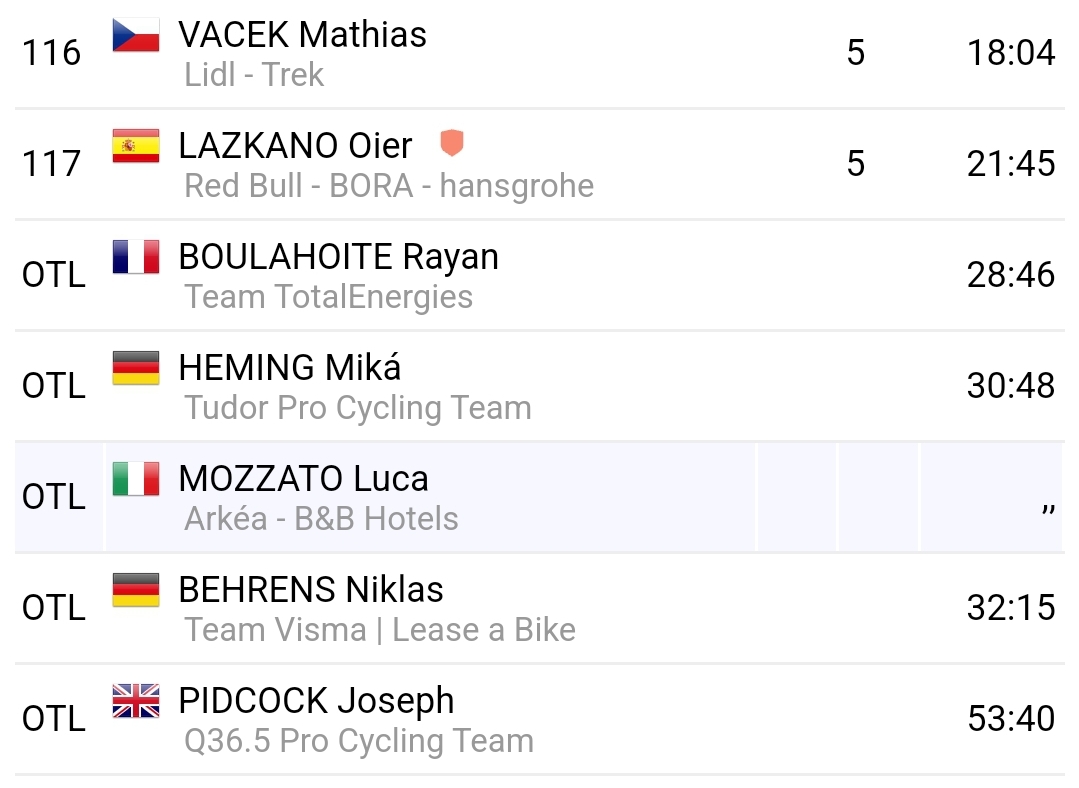Click the Italian flag beside MOZZATO Luca

136,479
